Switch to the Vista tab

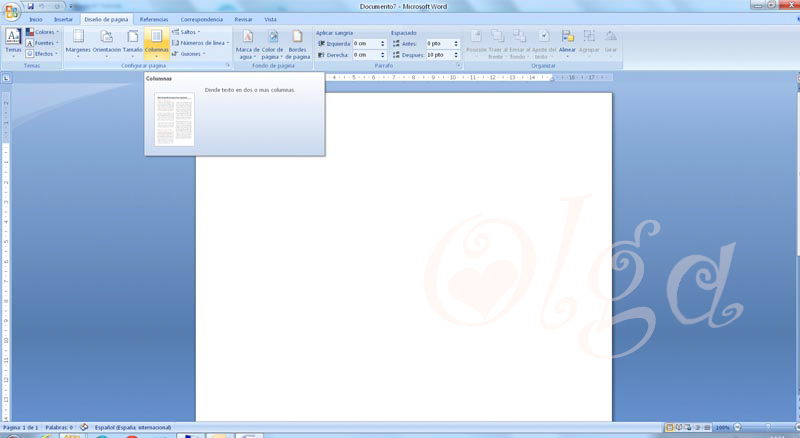pyautogui.click(x=270, y=19)
